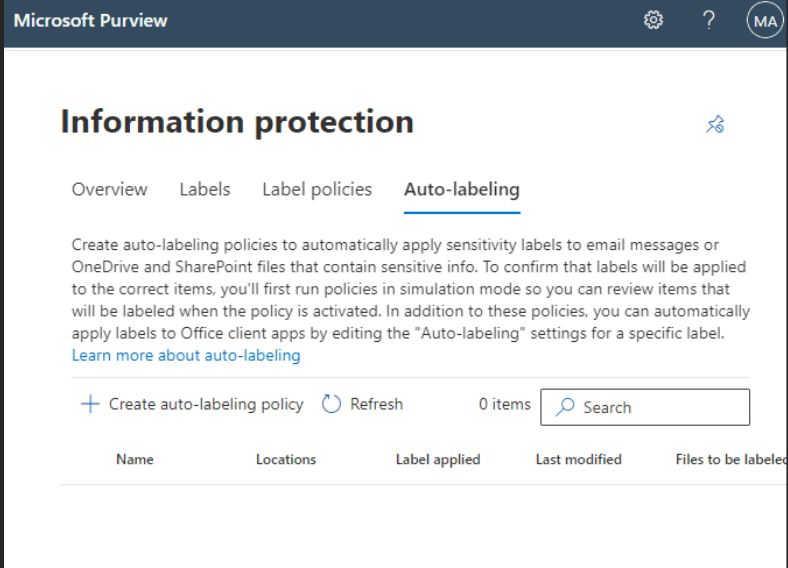Viewport: 788px width, 568px height.
Task: Click the Label applied column header
Action: (x=438, y=459)
